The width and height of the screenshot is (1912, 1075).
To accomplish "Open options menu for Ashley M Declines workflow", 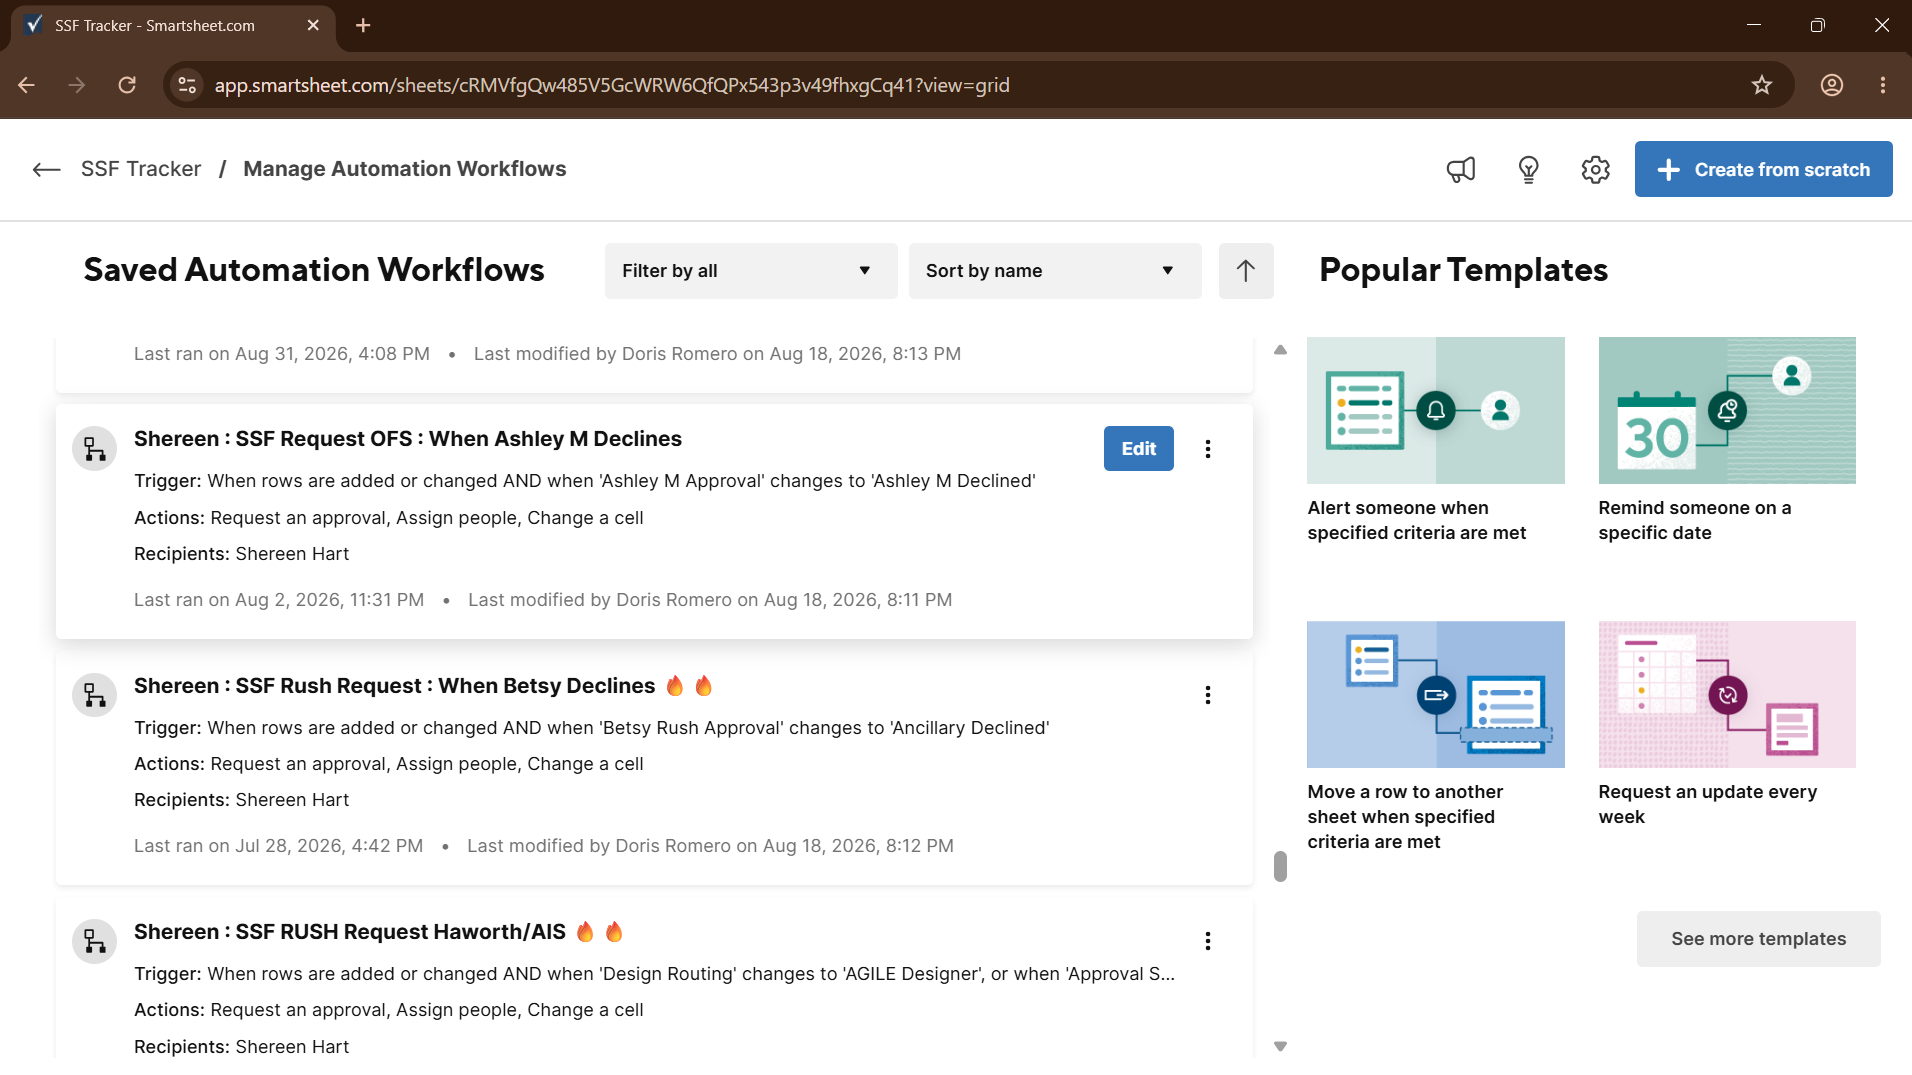I will pos(1208,449).
